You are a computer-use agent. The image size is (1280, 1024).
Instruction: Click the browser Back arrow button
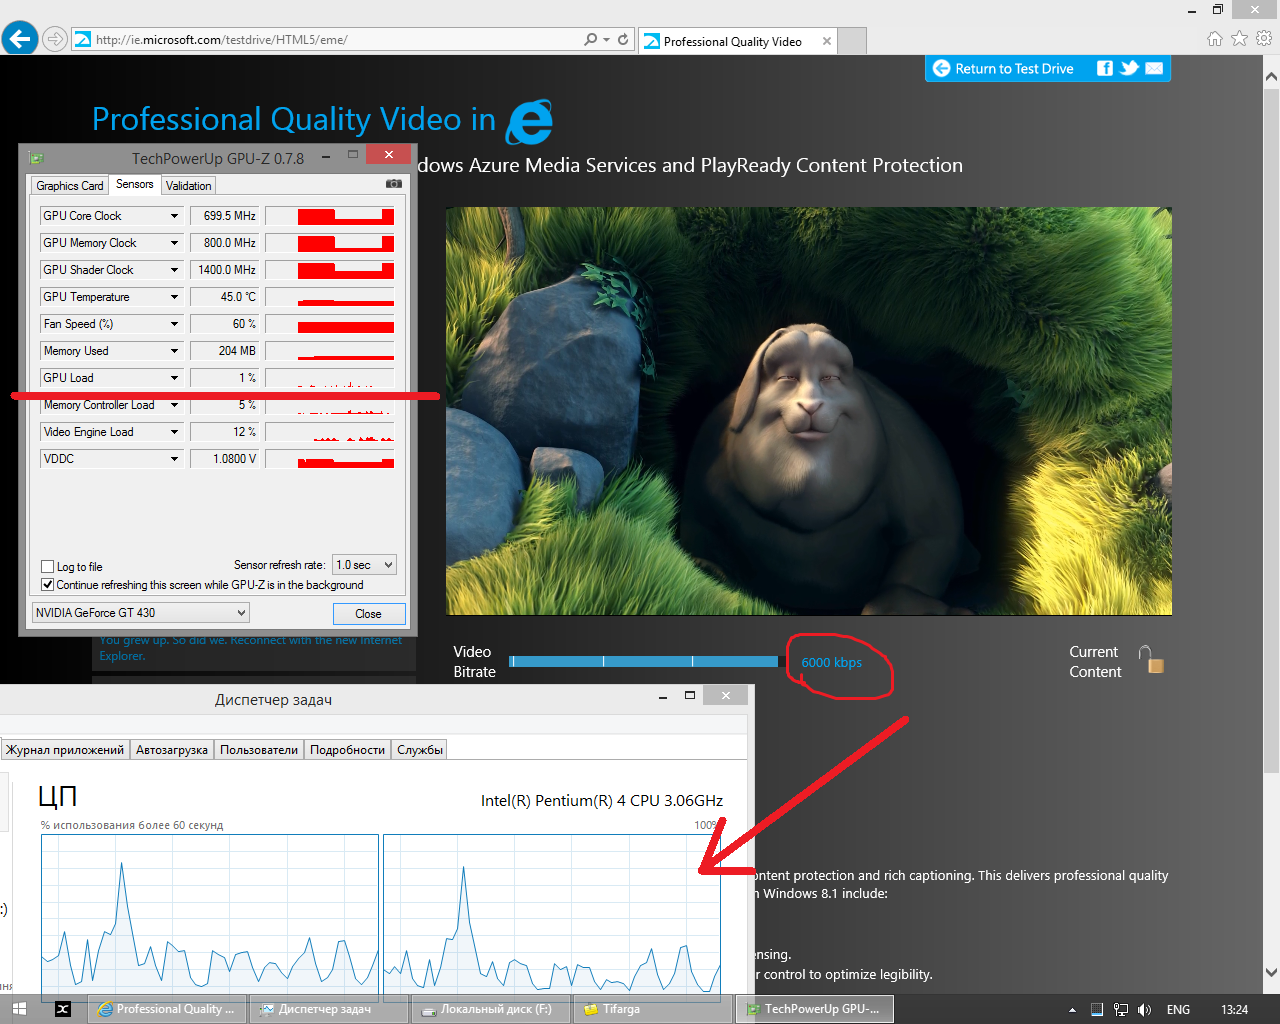pos(20,39)
